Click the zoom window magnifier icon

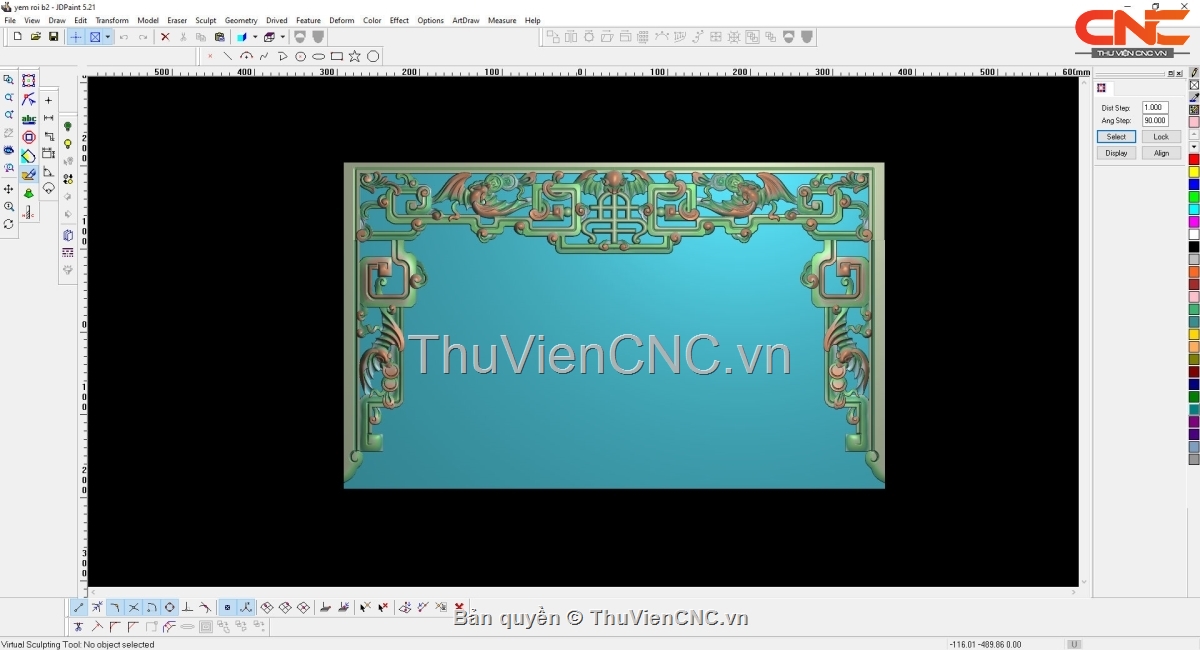click(9, 80)
